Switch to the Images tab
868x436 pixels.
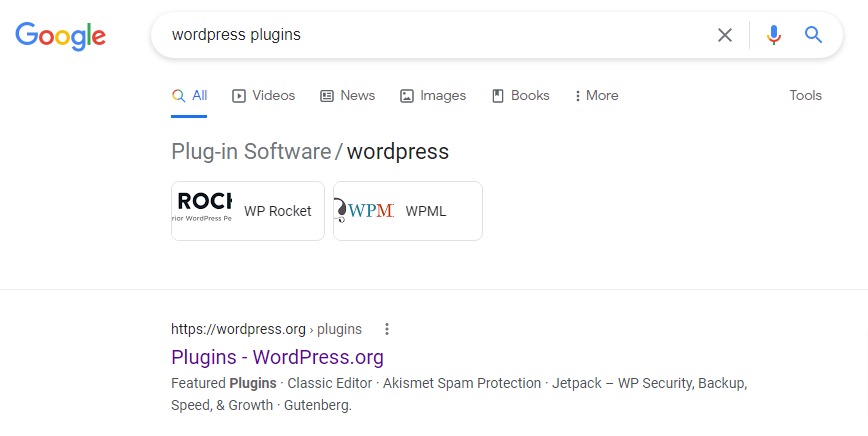[x=433, y=96]
